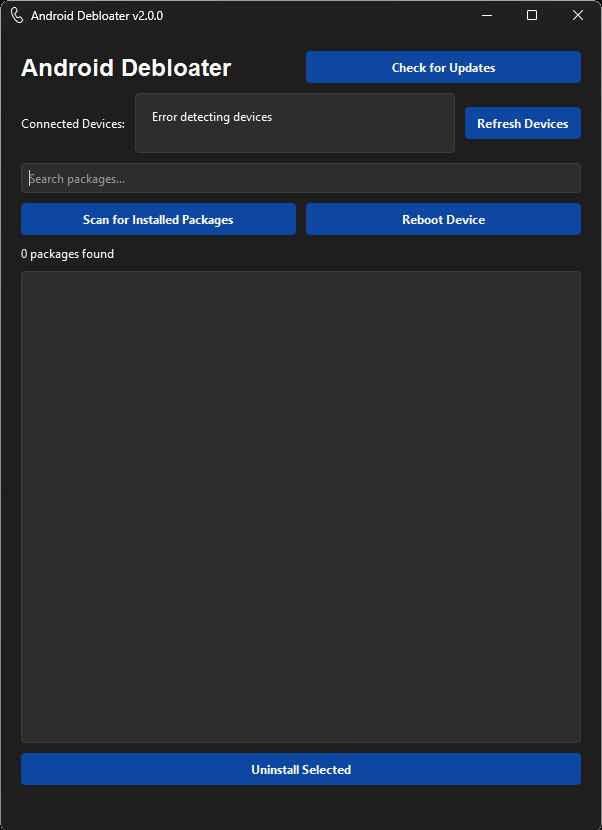Start Scan for Installed Packages
The width and height of the screenshot is (602, 830).
click(158, 219)
